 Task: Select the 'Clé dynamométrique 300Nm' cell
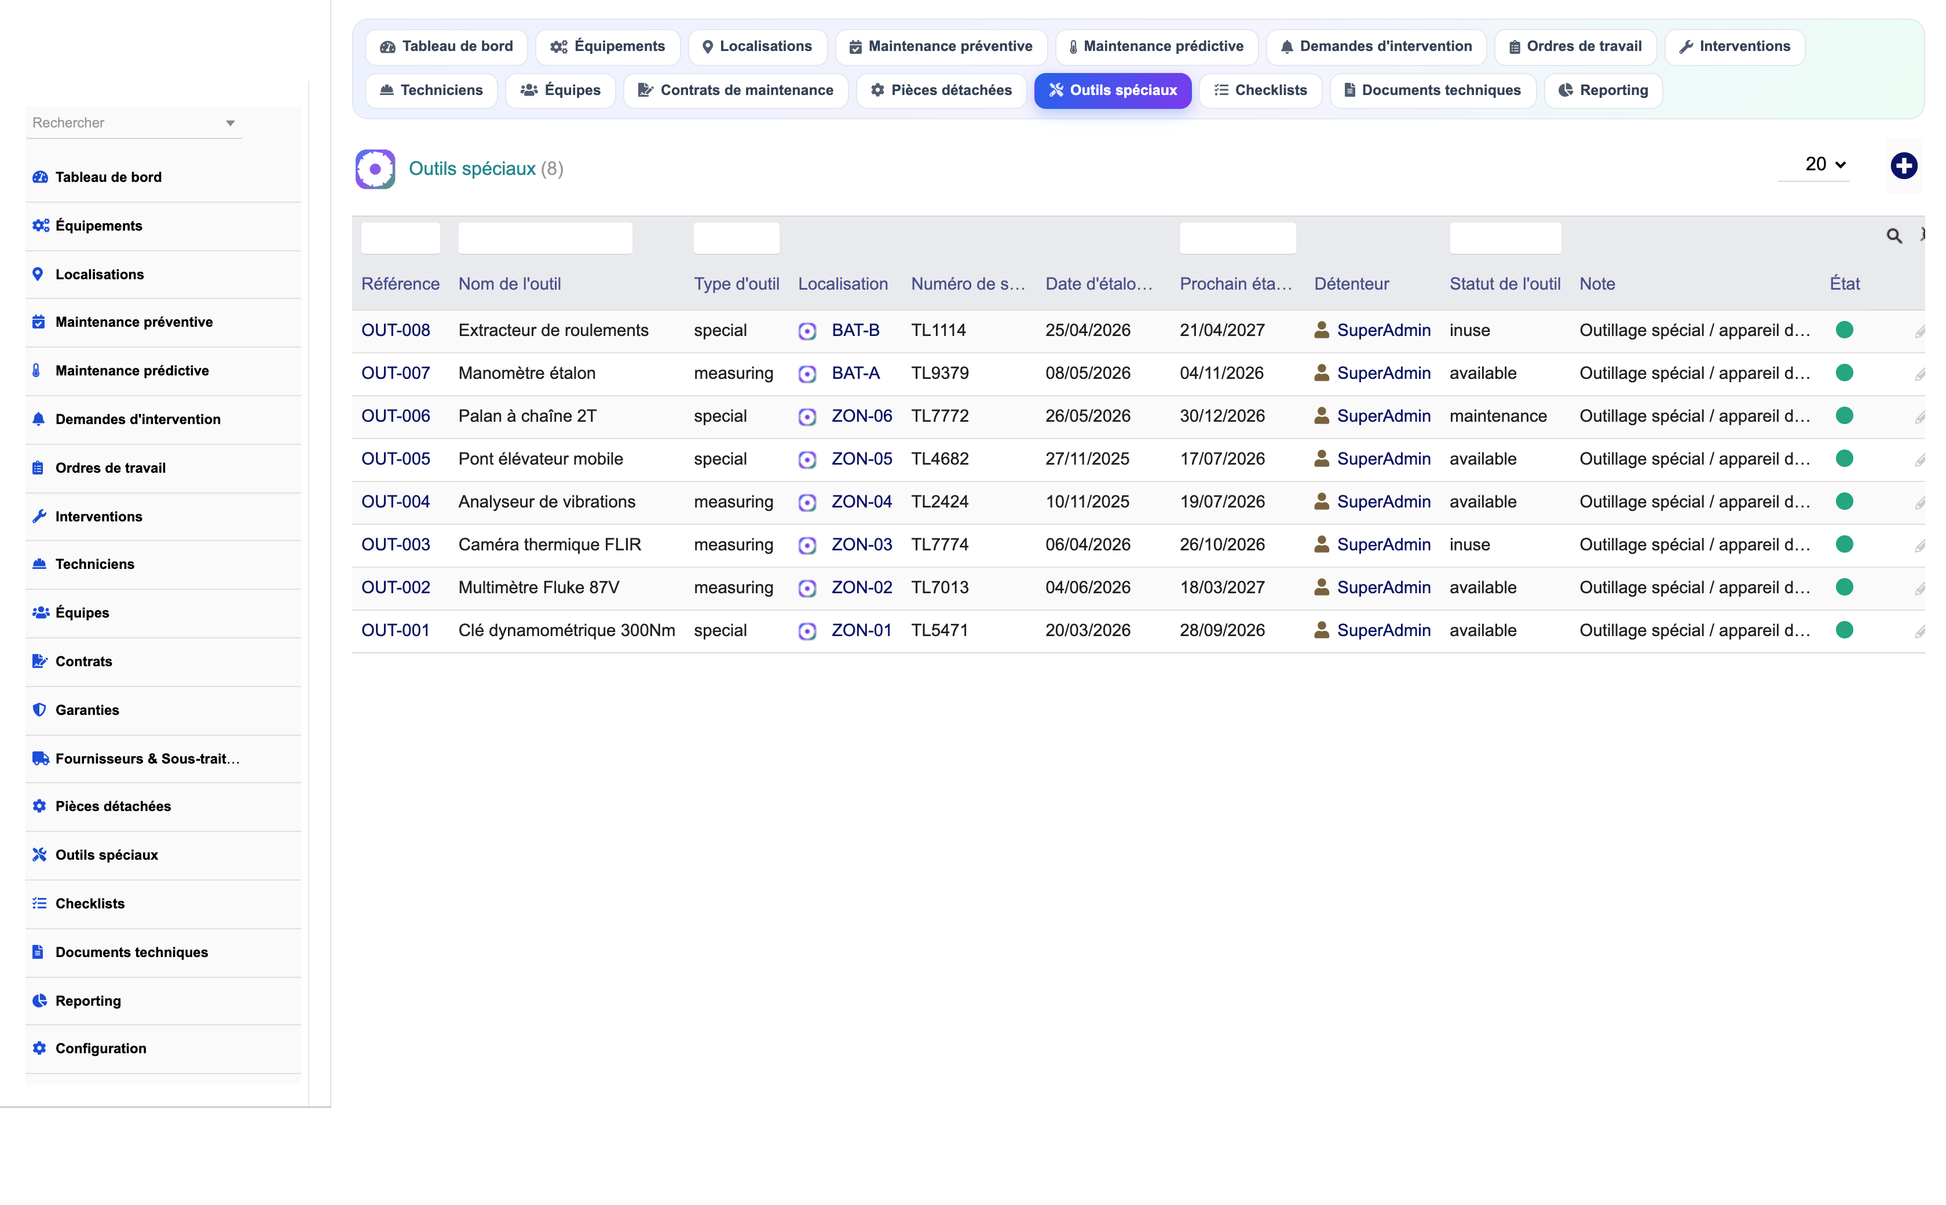pos(566,631)
